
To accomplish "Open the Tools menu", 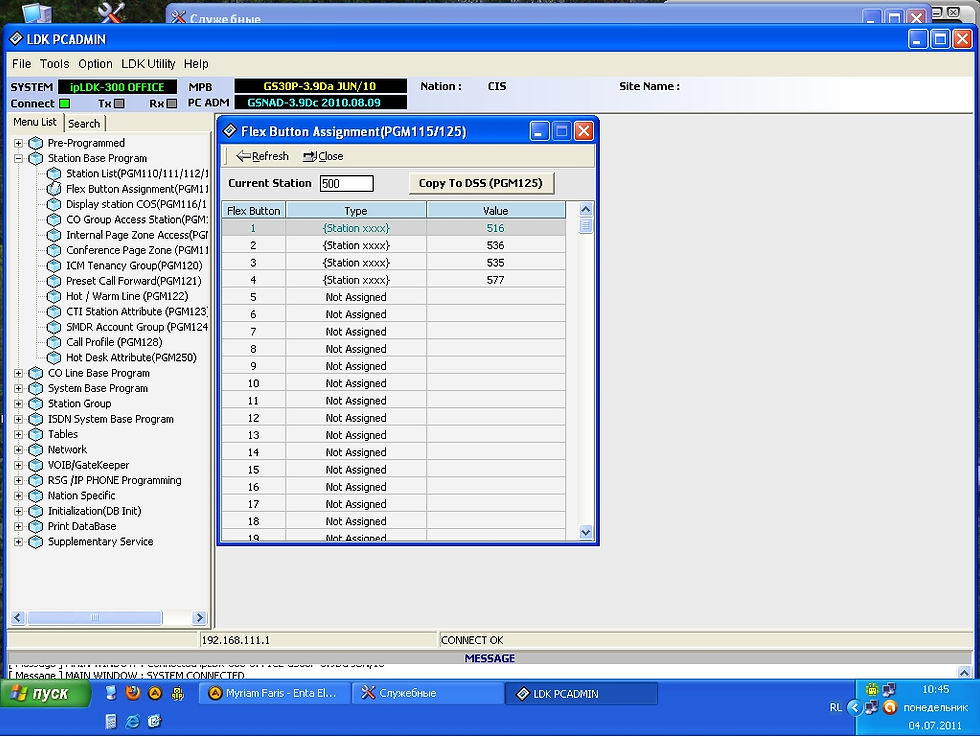I will (x=54, y=64).
